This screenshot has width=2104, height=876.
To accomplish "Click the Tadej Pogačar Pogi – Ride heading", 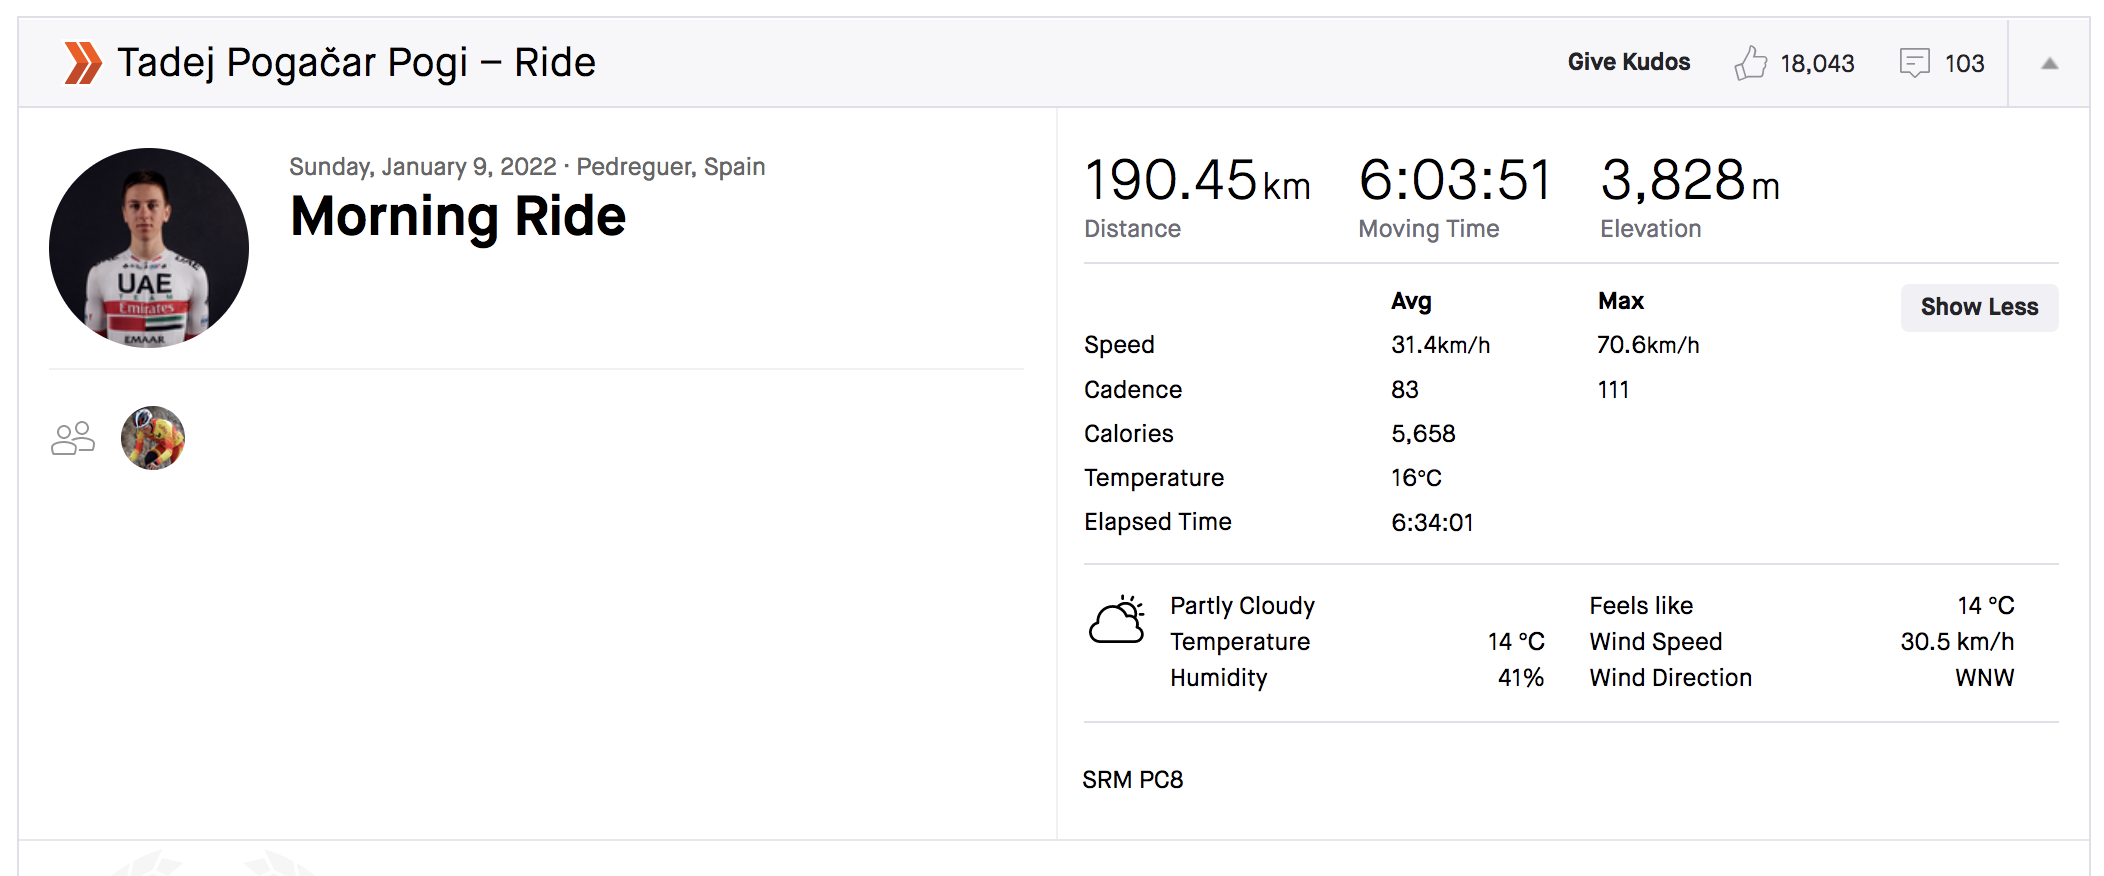I will click(x=356, y=63).
